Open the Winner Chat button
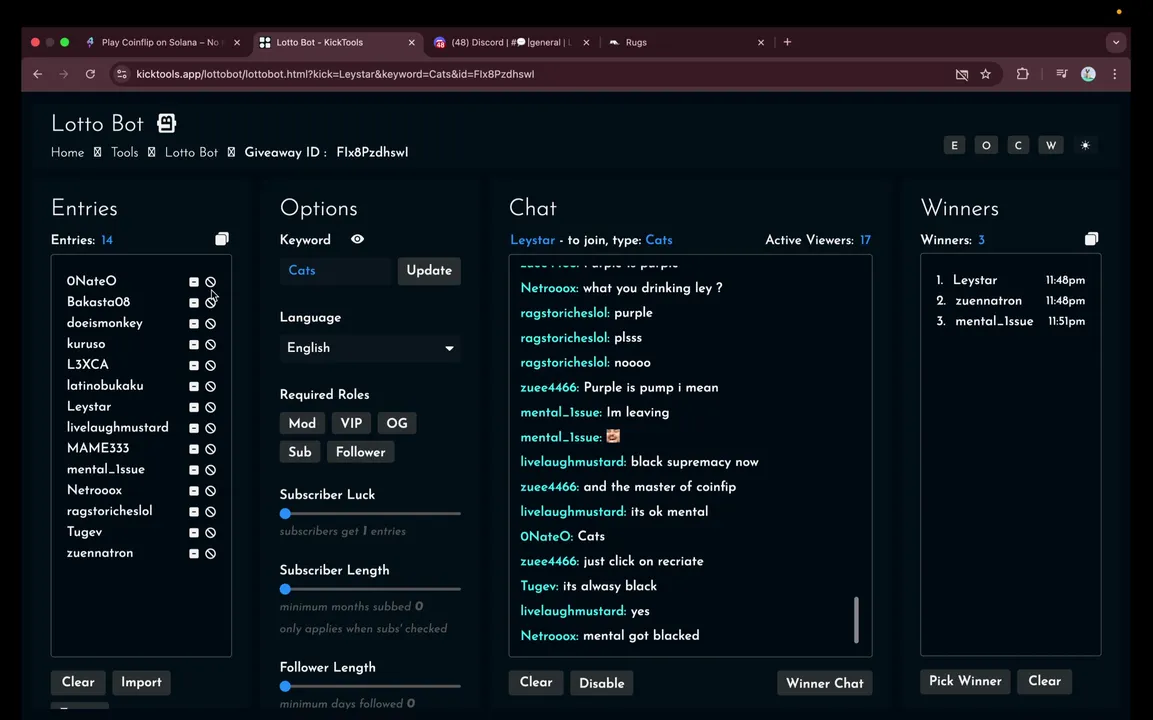This screenshot has width=1153, height=720. tap(825, 683)
